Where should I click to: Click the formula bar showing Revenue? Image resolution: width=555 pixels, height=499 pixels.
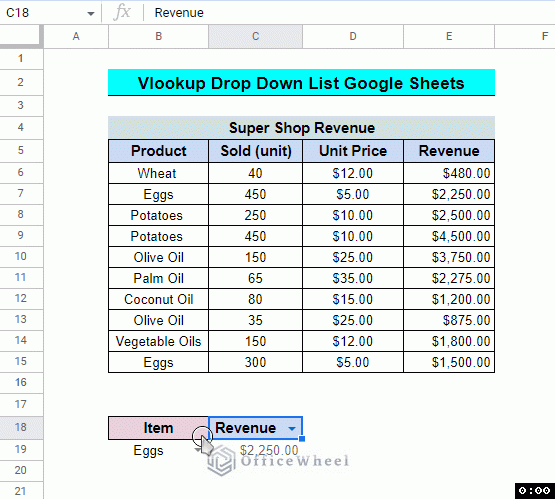click(349, 13)
